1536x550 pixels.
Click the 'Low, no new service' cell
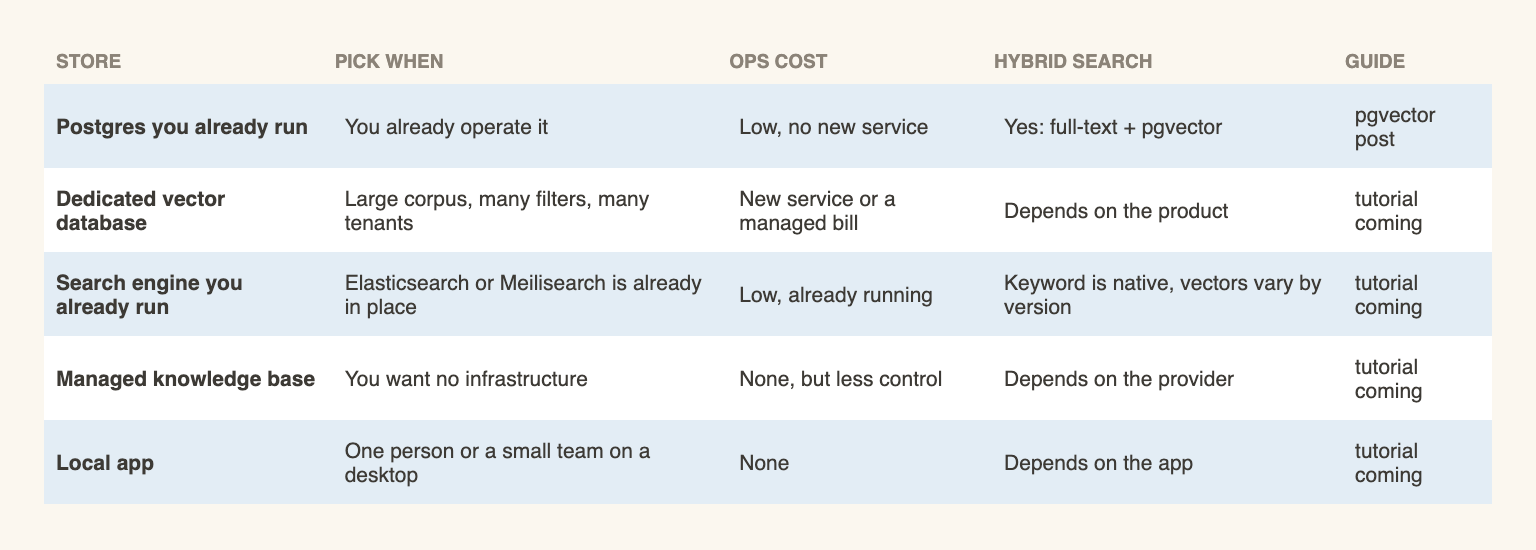coord(833,127)
